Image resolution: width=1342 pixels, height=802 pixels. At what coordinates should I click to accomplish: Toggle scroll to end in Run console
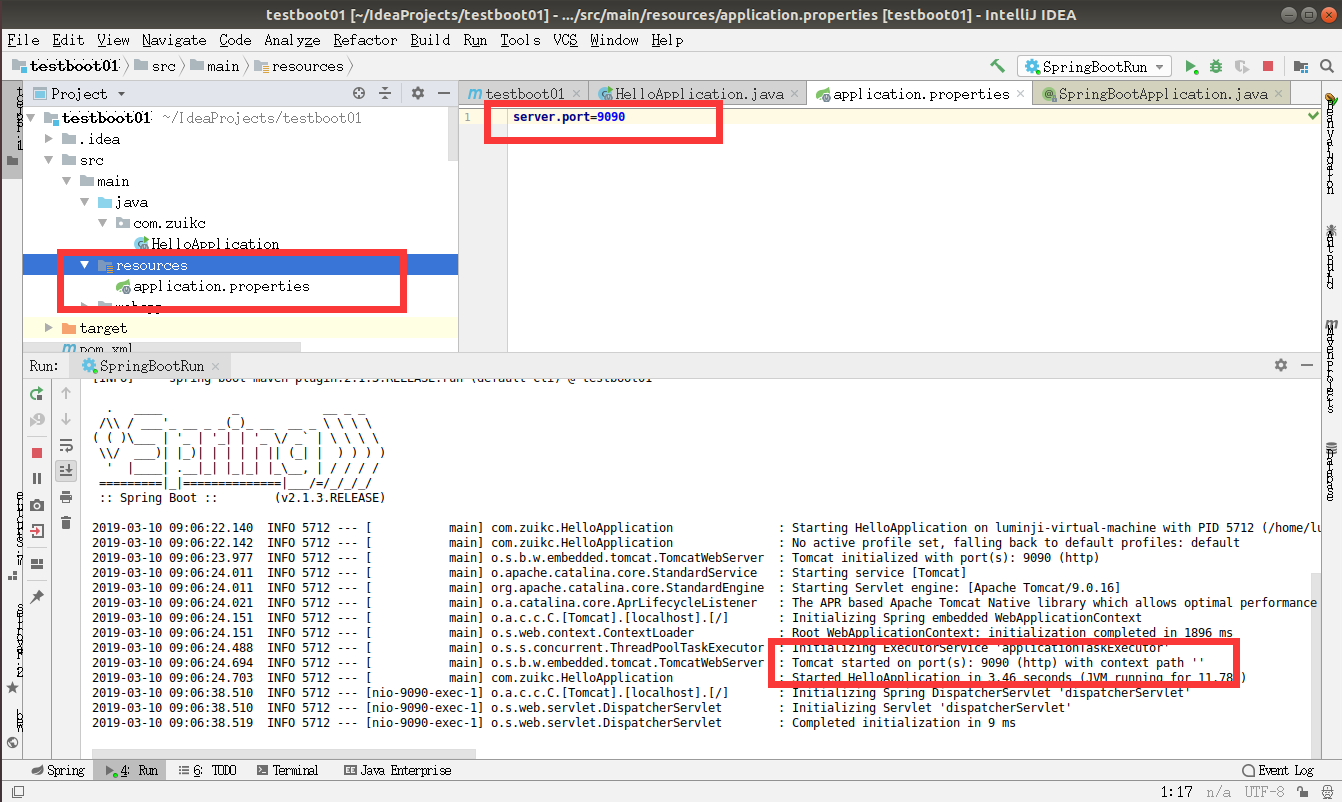[66, 470]
